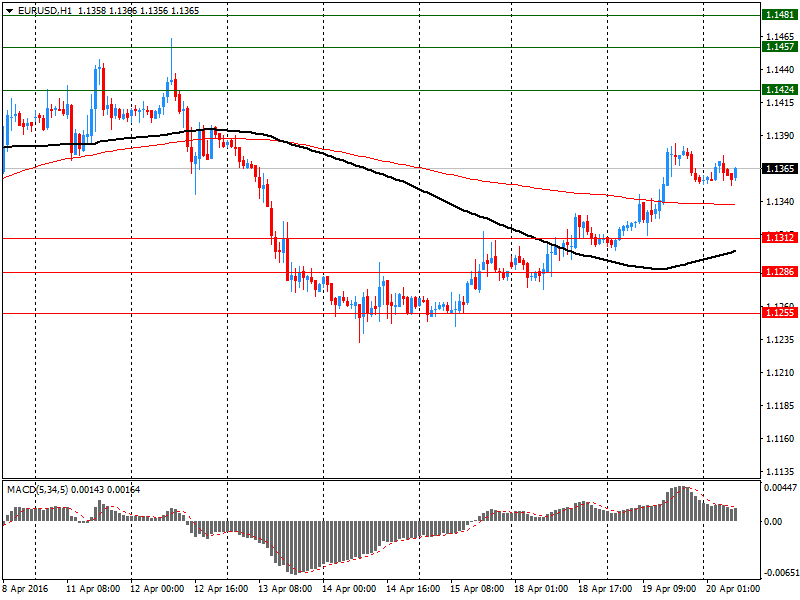The height and width of the screenshot is (600, 800).
Task: Click the 1.1340 price axis value
Action: (x=781, y=202)
